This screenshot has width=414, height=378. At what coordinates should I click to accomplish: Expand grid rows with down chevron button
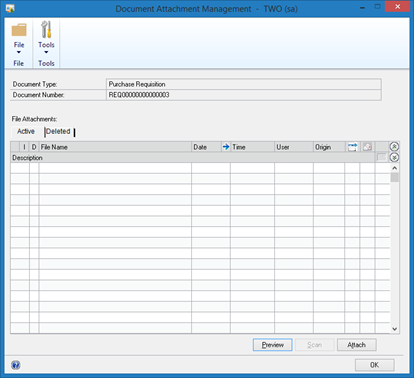[x=394, y=157]
